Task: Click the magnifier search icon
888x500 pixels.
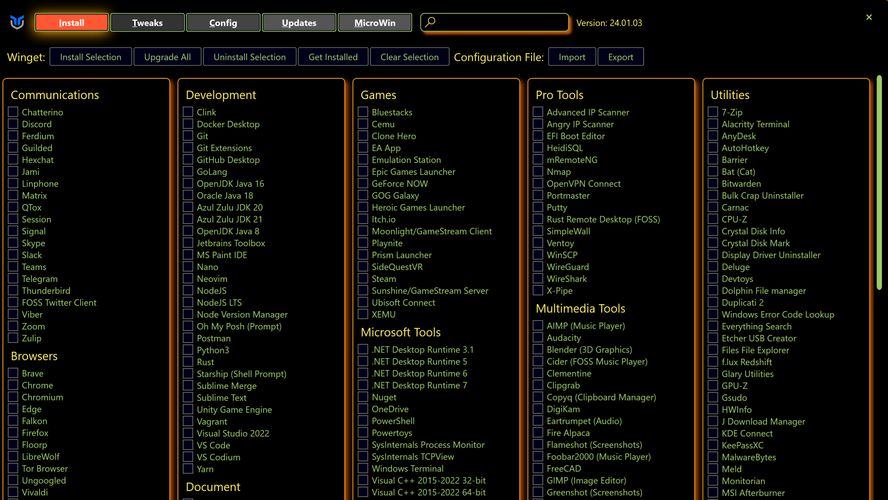Action: [x=430, y=22]
